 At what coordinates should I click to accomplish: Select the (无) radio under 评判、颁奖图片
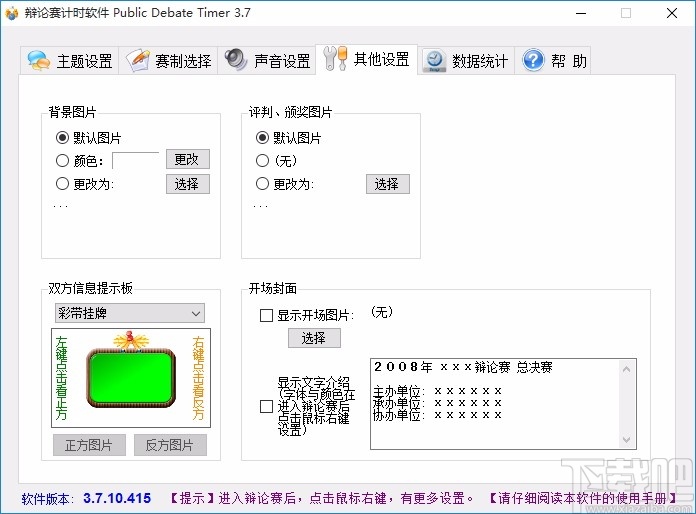262,160
